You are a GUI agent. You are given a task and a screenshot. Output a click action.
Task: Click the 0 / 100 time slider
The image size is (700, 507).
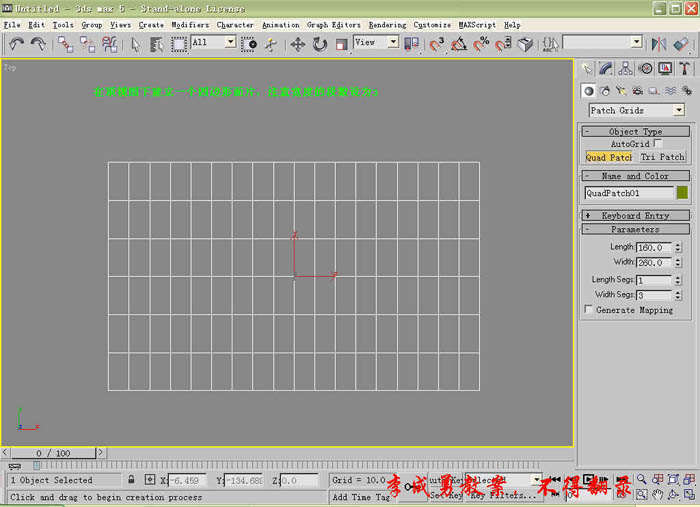(x=53, y=453)
